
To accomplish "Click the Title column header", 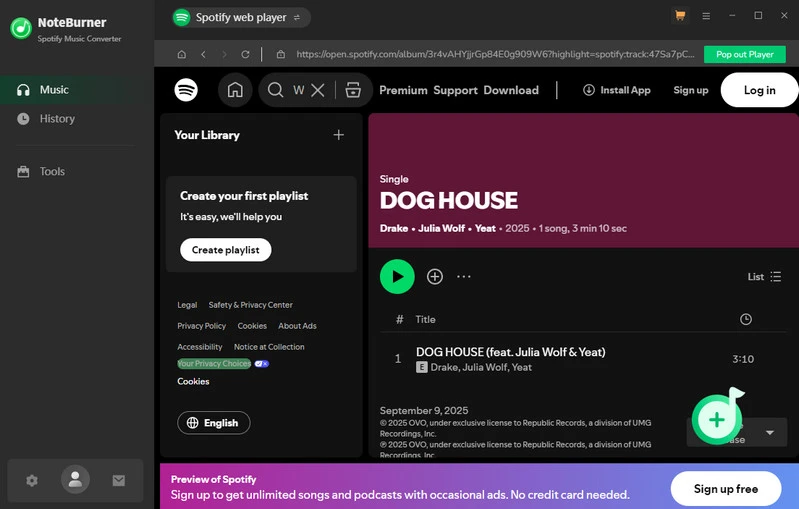I will (x=425, y=319).
